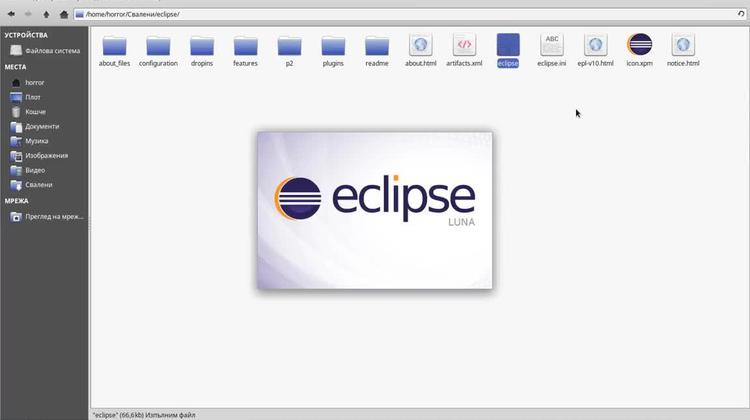Open Файлова система in sidebar
Image resolution: width=750 pixels, height=420 pixels.
[x=44, y=51]
